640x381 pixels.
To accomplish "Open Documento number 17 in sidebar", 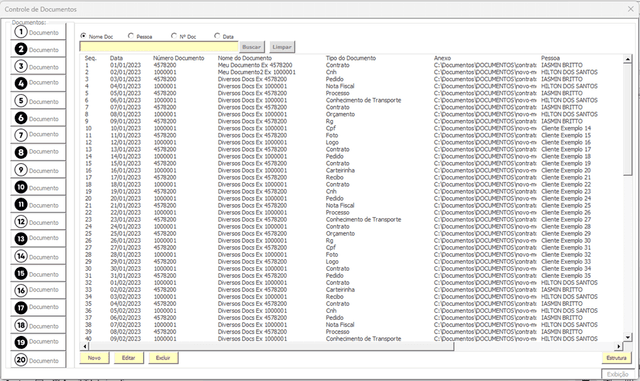I will click(38, 307).
